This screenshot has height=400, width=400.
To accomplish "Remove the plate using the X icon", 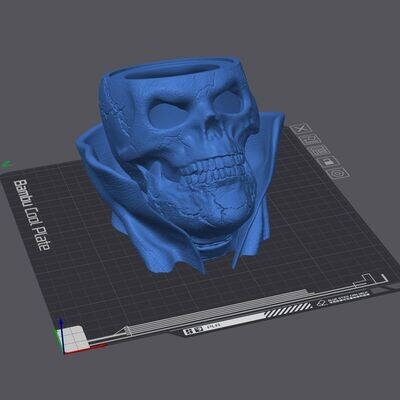I will click(x=300, y=128).
